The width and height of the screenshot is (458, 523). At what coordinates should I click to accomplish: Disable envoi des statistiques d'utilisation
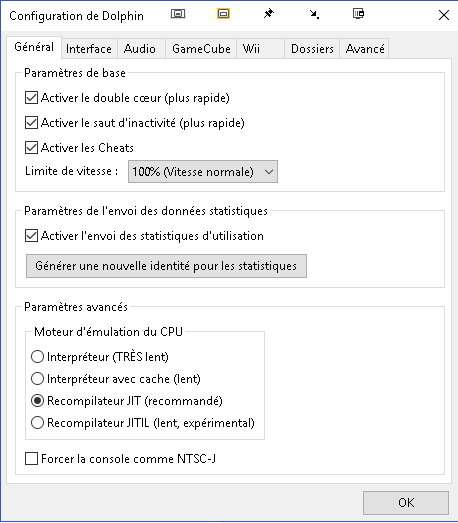(x=31, y=236)
